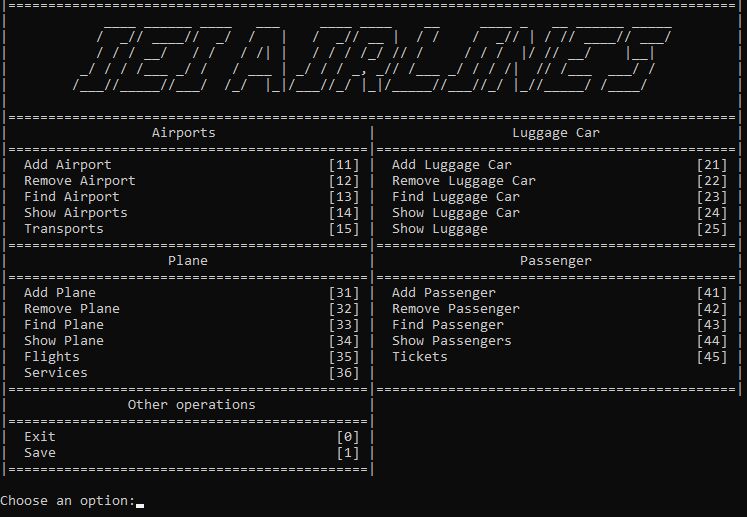
Task: Select the 'Remove Plane' line
Action: pyautogui.click(x=71, y=309)
